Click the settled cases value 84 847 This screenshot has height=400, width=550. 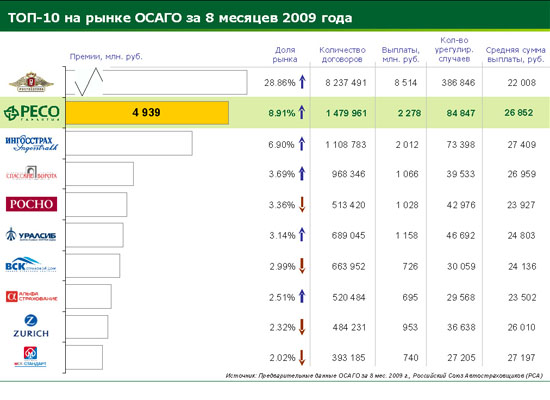pyautogui.click(x=461, y=113)
